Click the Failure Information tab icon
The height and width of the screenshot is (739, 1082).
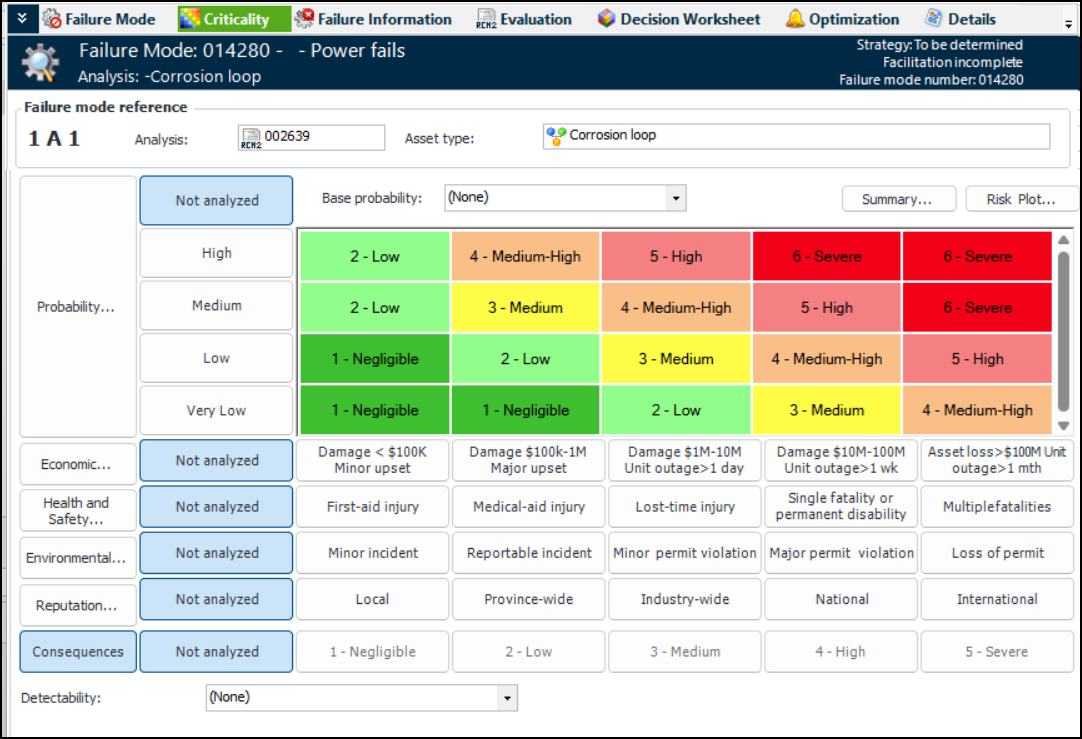point(304,19)
